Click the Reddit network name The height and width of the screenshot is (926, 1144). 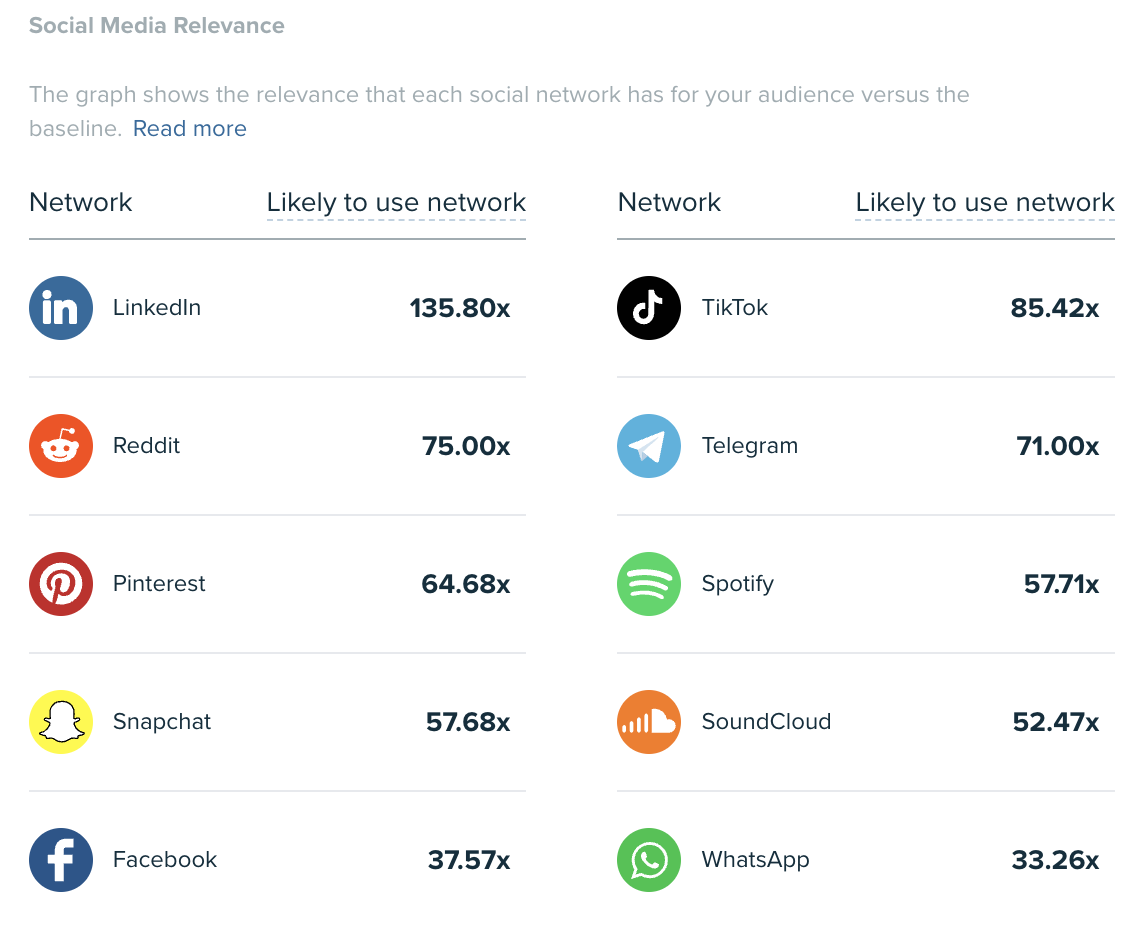coord(147,446)
